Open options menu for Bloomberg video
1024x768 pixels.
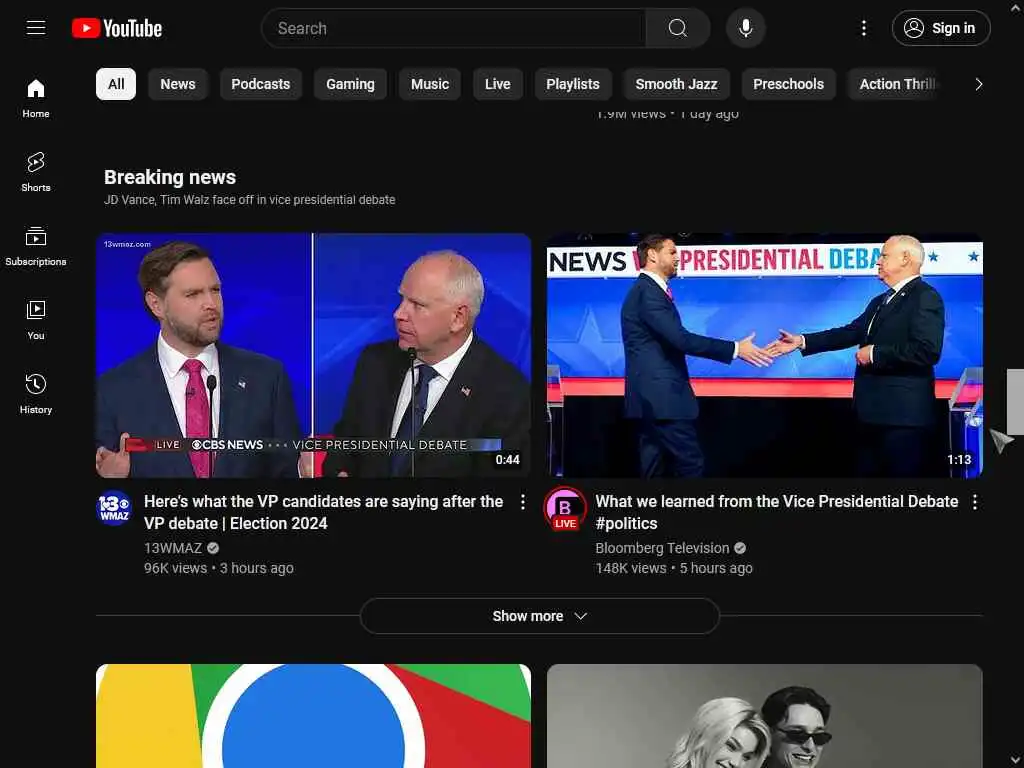point(974,502)
